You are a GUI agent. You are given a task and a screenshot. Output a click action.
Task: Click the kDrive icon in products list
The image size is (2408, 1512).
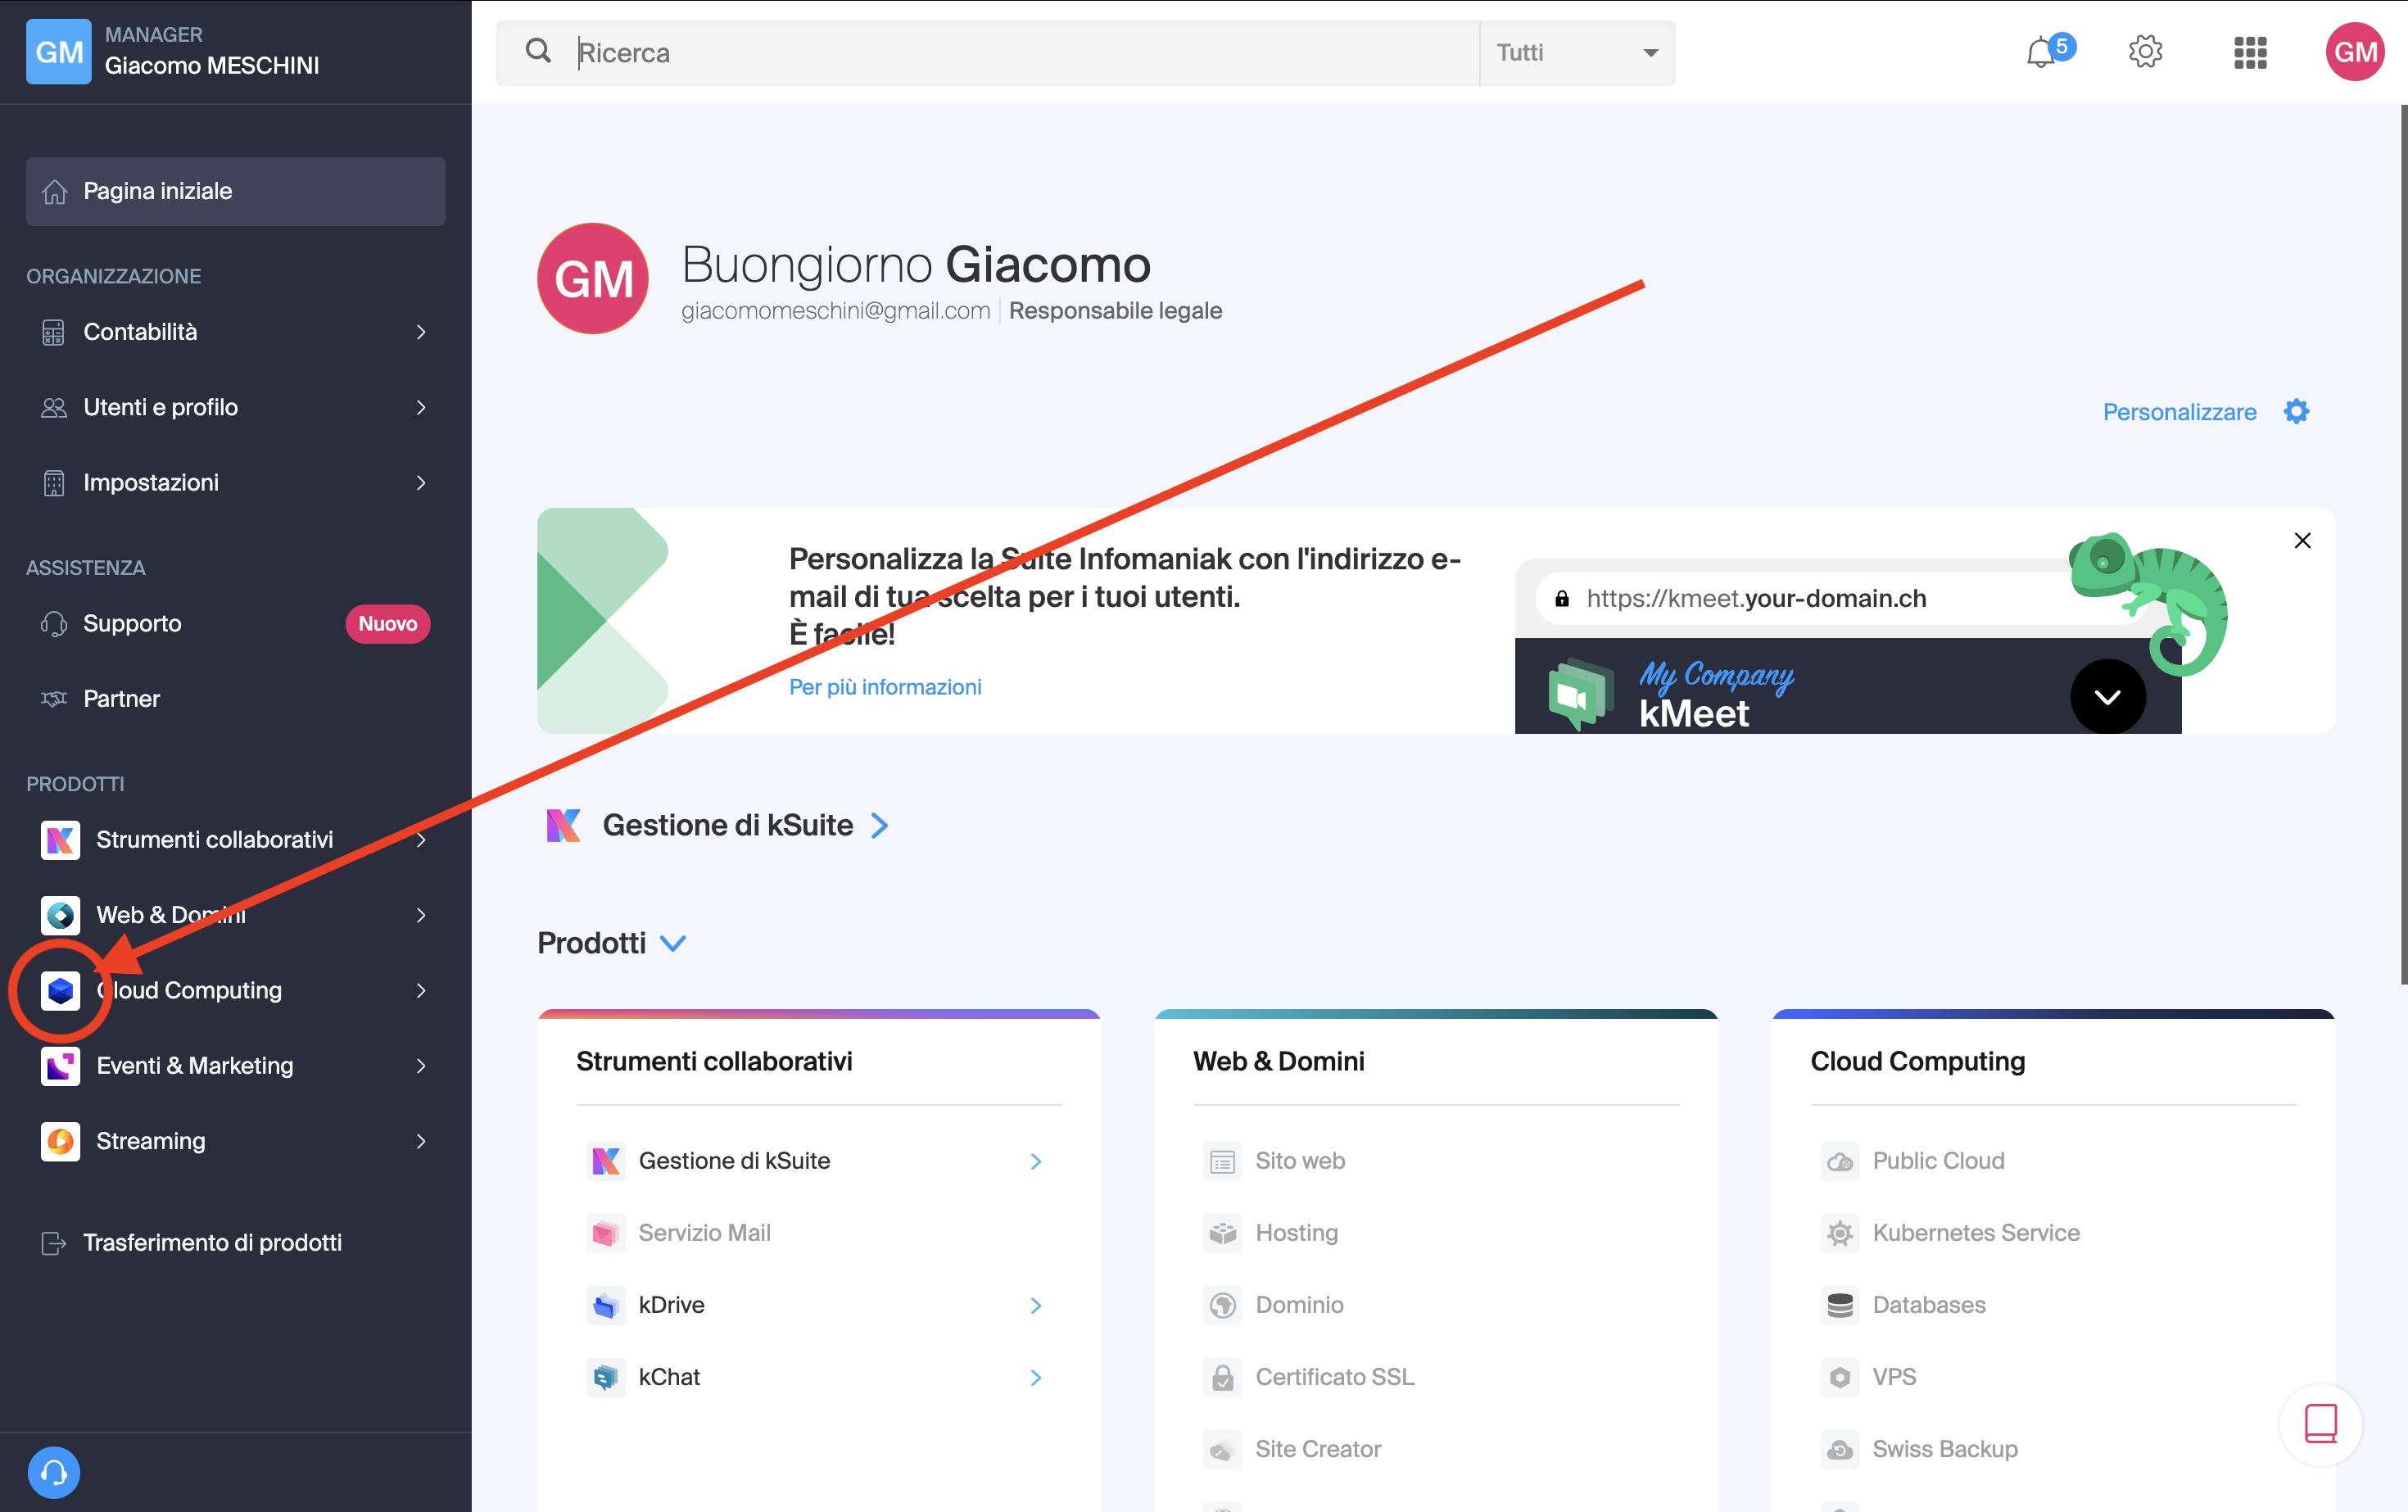605,1305
